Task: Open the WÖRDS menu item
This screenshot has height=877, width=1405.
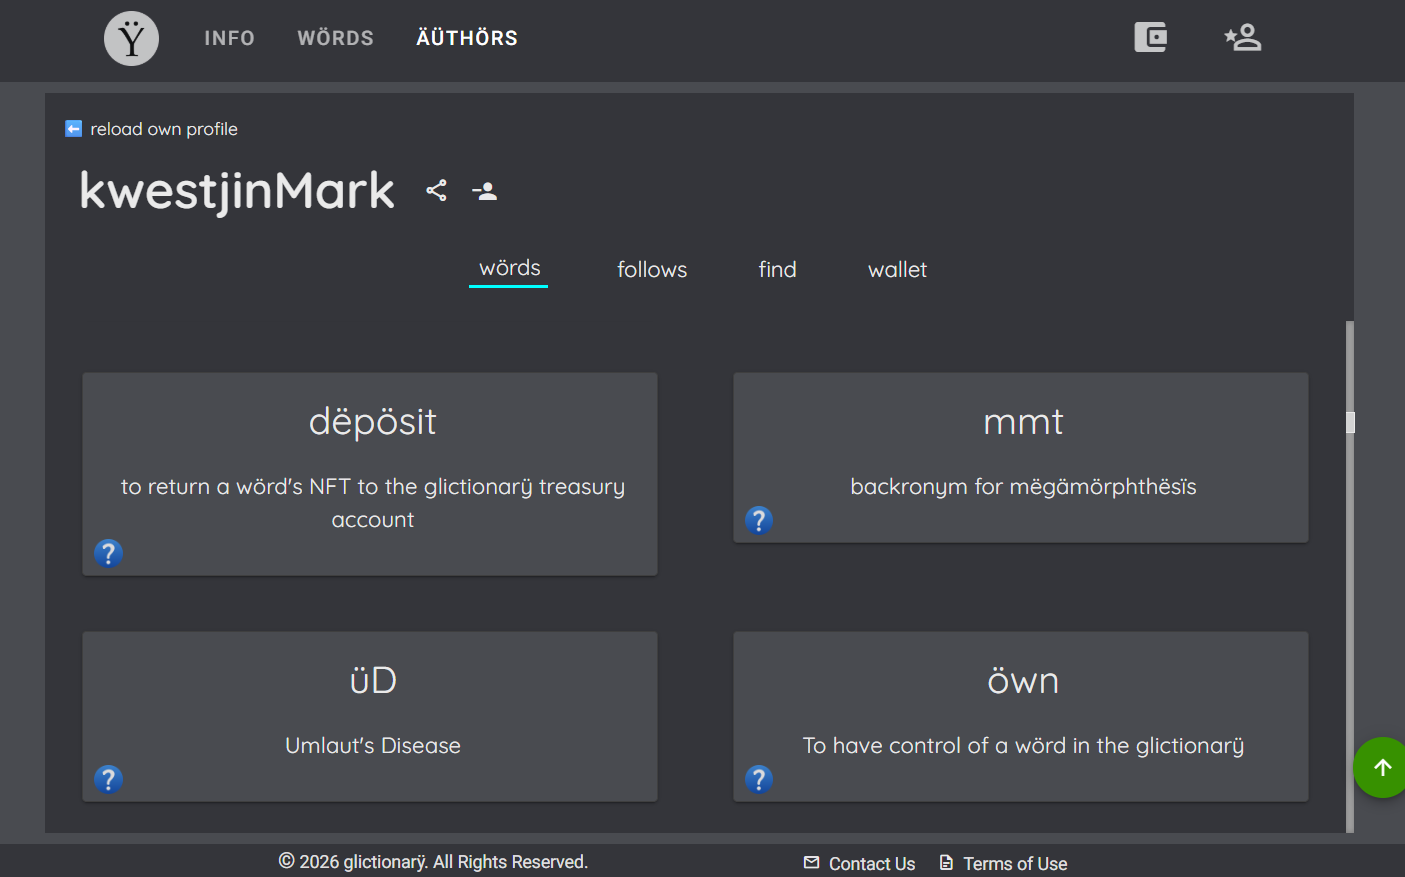Action: point(335,38)
